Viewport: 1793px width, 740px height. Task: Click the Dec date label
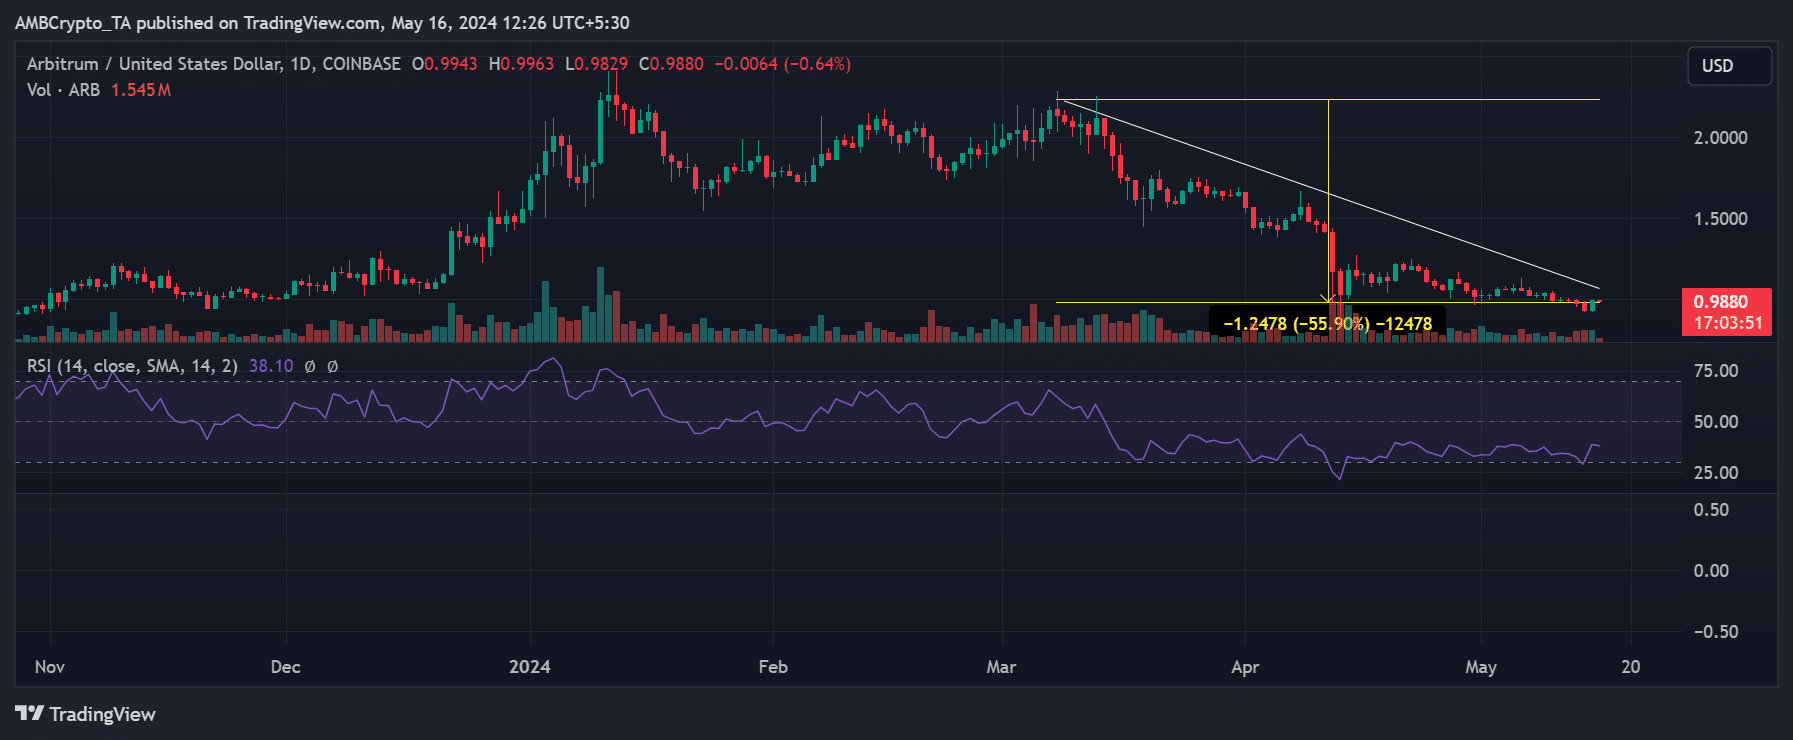286,667
